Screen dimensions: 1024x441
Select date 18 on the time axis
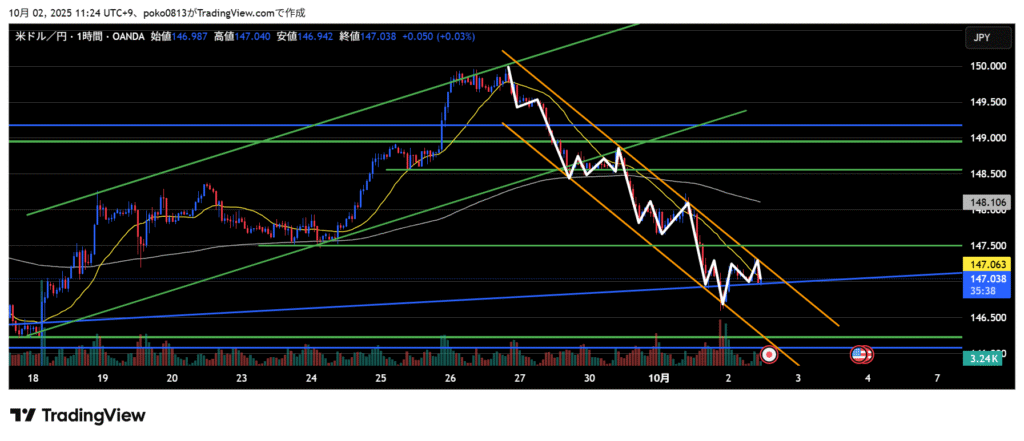point(33,379)
